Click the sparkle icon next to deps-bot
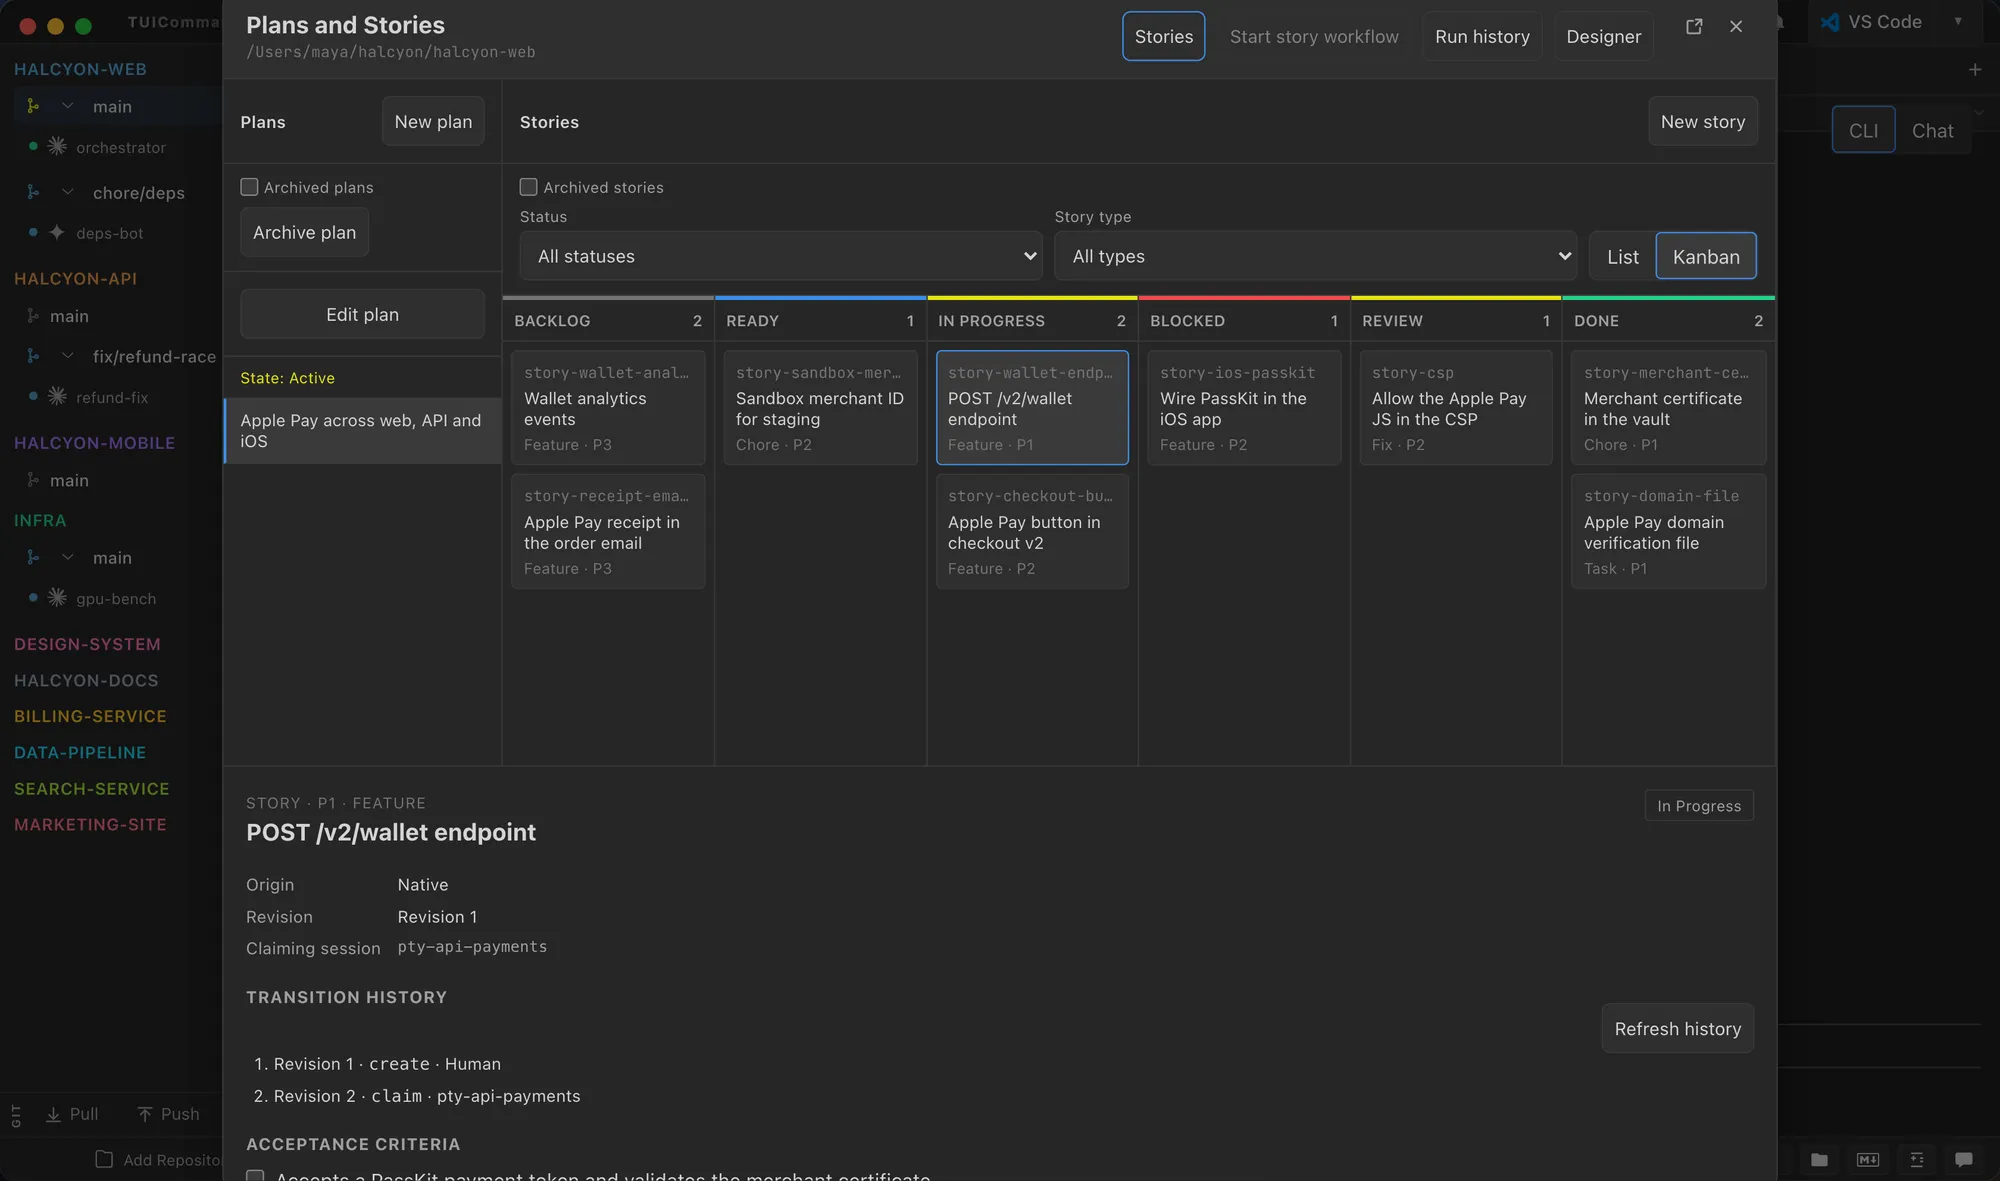 pyautogui.click(x=57, y=233)
